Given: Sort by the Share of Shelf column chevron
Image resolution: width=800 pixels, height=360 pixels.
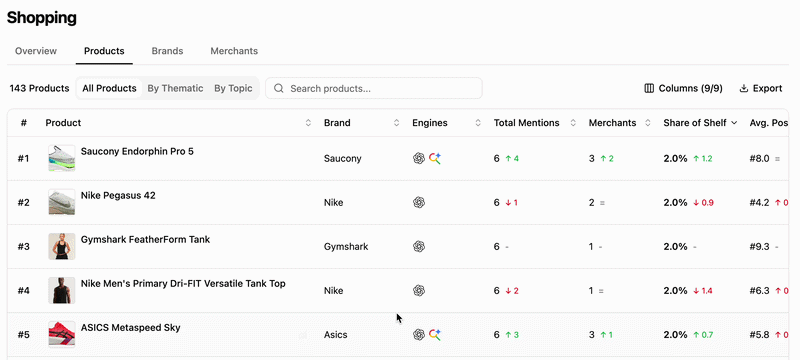Looking at the screenshot, I should (734, 123).
